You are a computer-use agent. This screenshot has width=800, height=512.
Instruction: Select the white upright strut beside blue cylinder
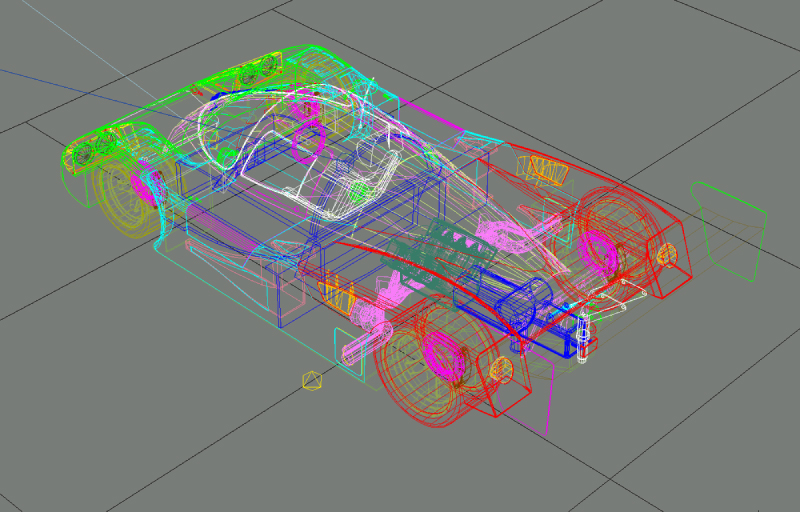(x=583, y=335)
